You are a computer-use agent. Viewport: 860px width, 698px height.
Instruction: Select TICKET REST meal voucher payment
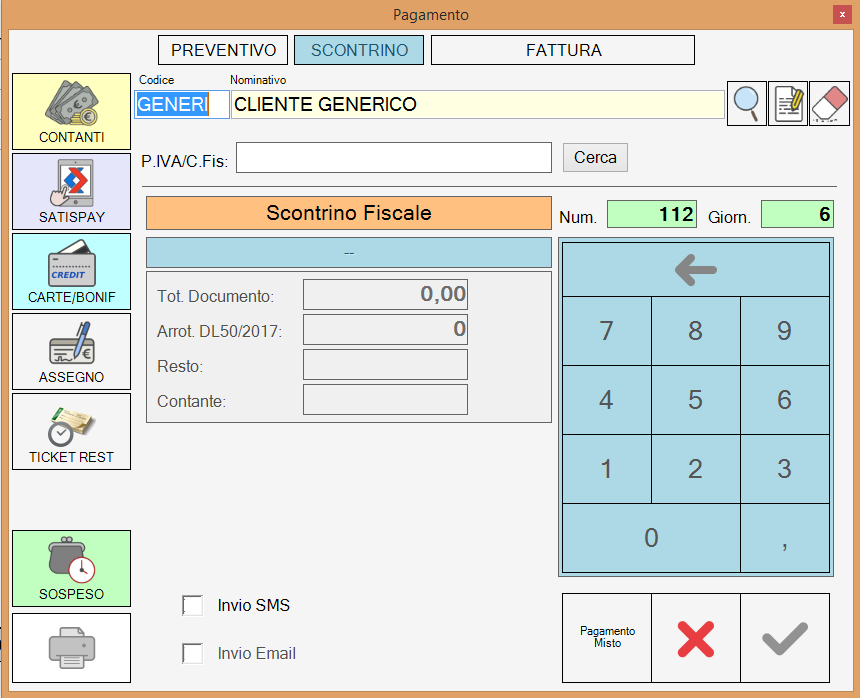click(71, 431)
